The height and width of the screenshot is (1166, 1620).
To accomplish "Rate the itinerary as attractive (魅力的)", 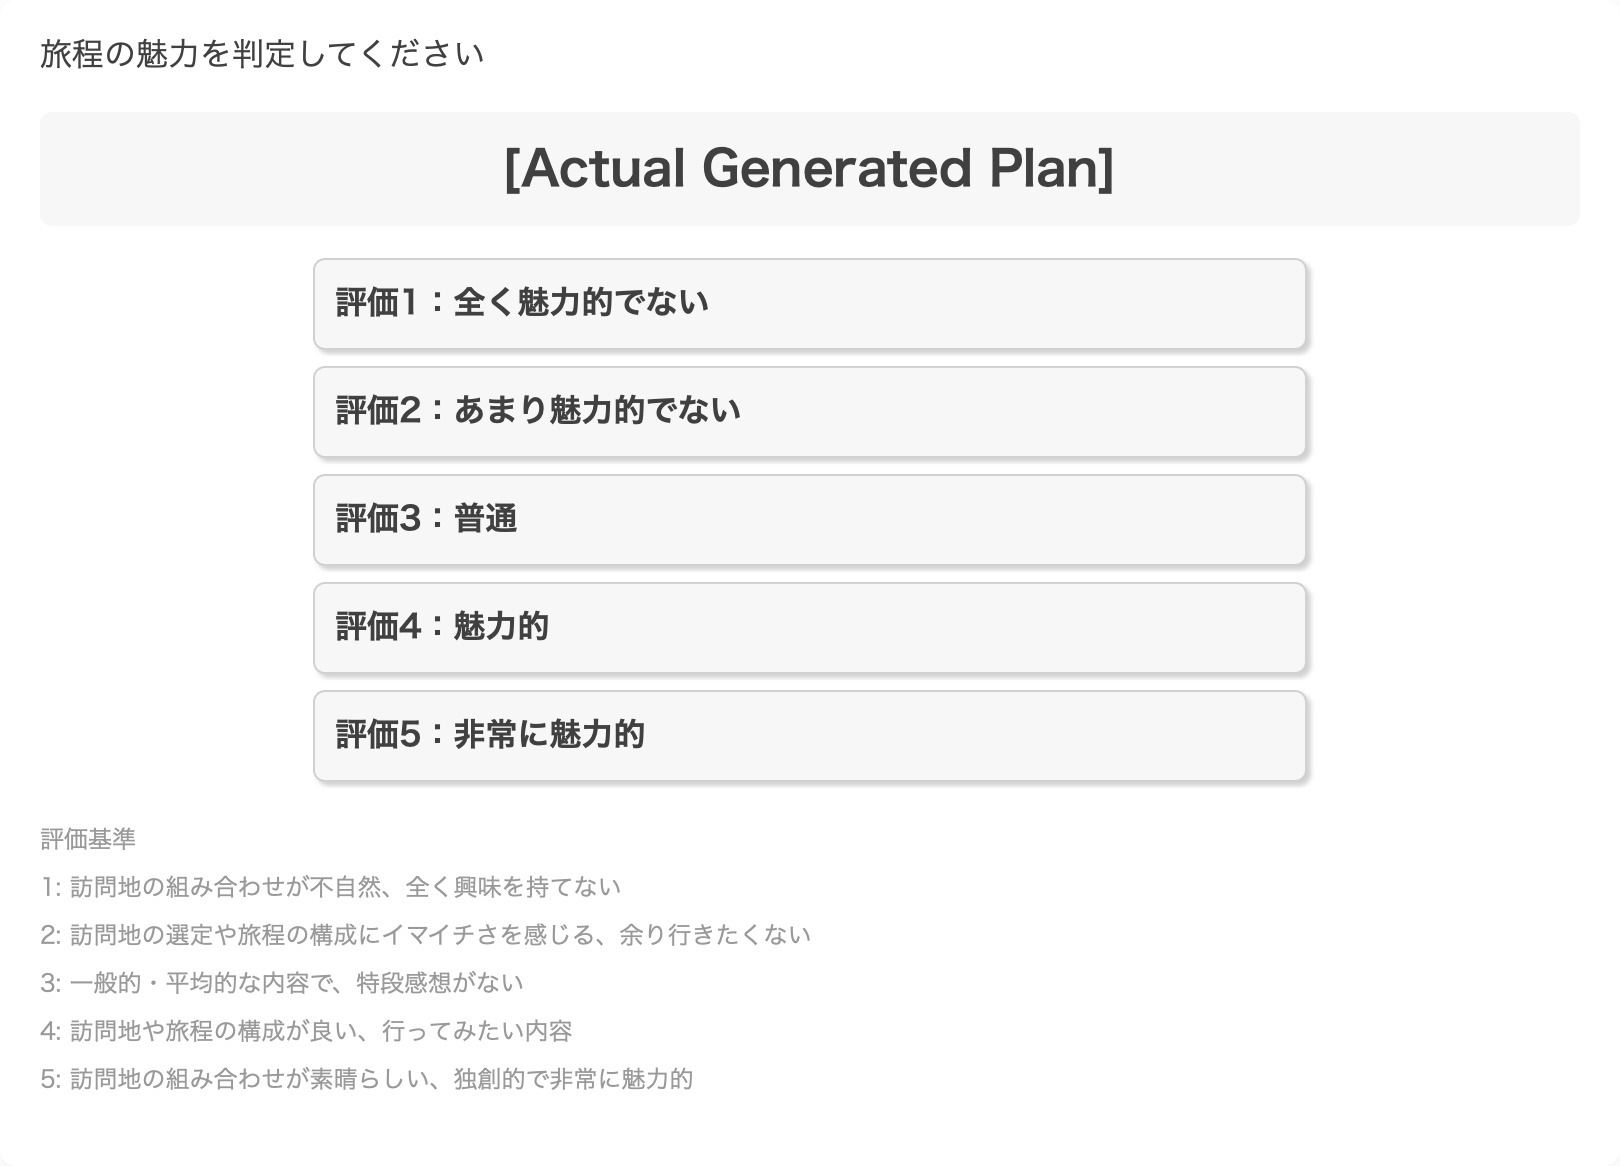I will point(809,628).
